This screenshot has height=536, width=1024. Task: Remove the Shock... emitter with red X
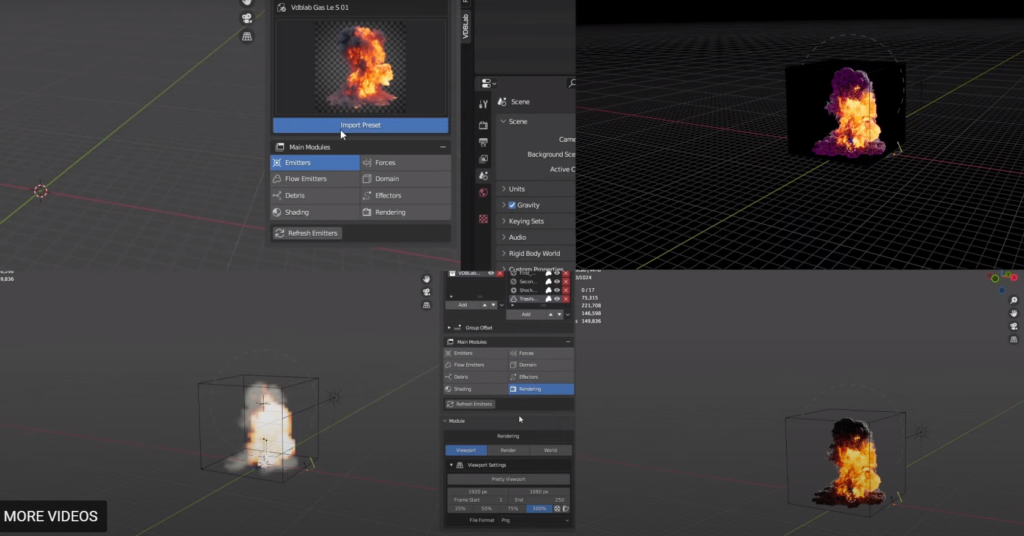coord(566,290)
